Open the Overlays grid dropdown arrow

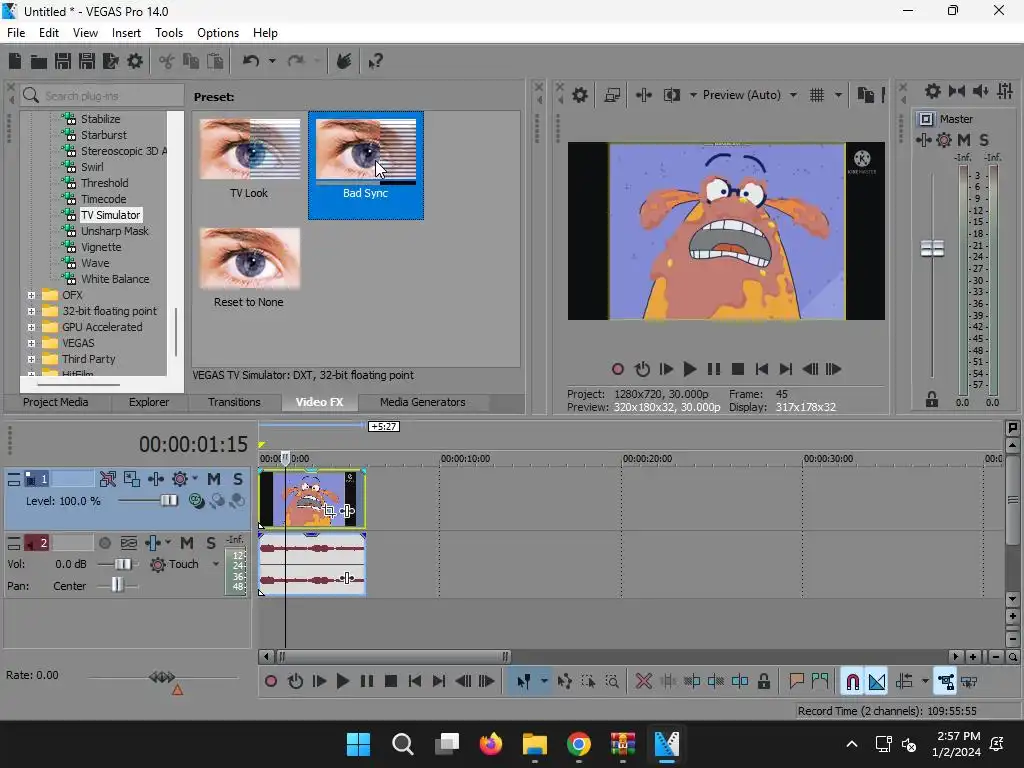click(839, 95)
